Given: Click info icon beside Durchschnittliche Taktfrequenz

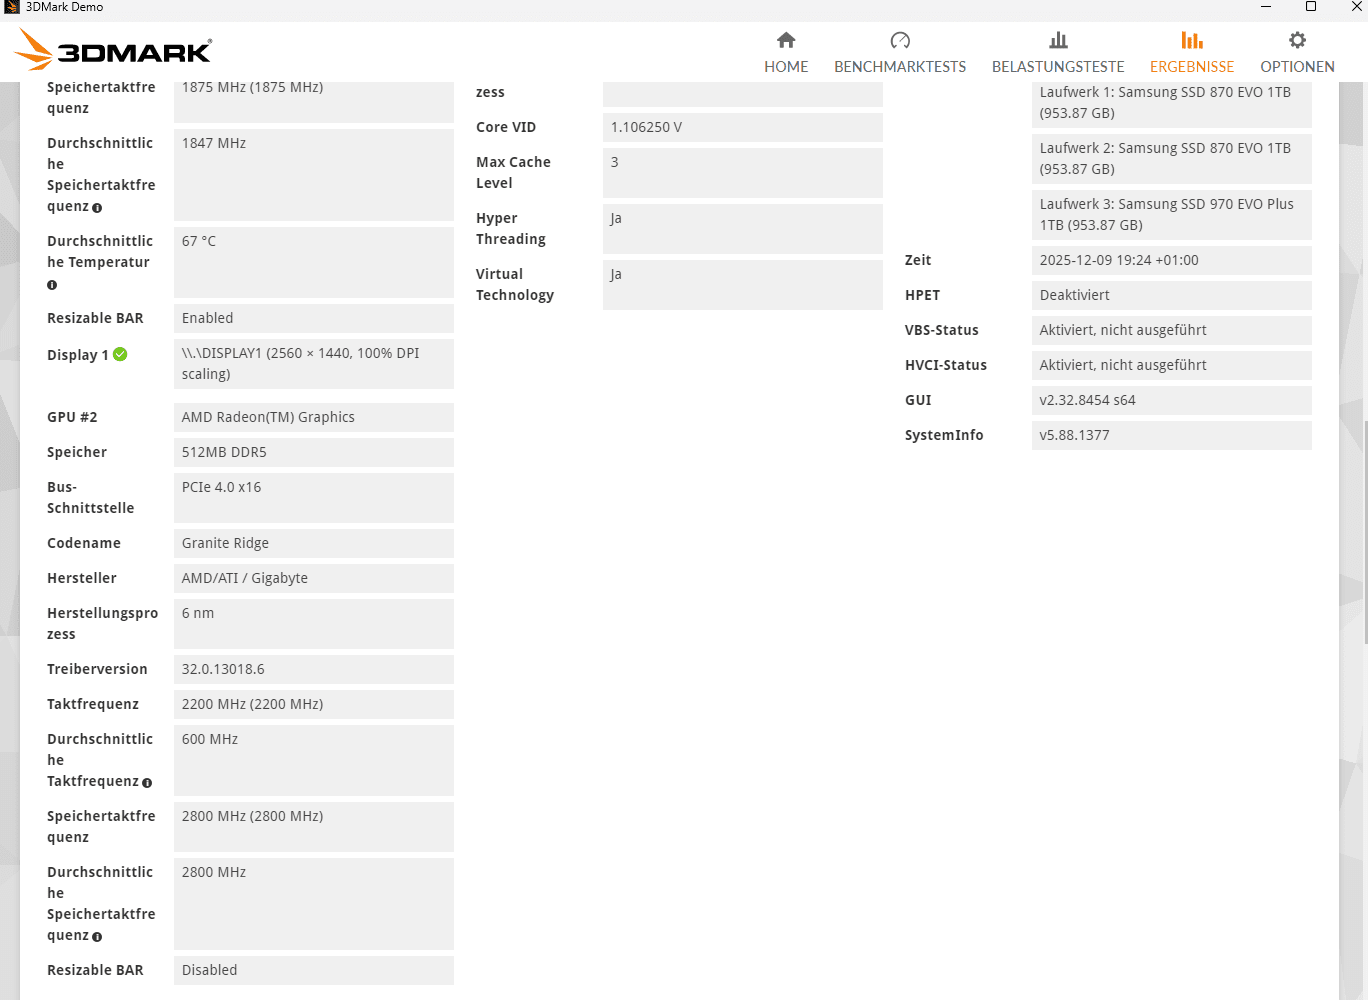Looking at the screenshot, I should click(x=147, y=783).
